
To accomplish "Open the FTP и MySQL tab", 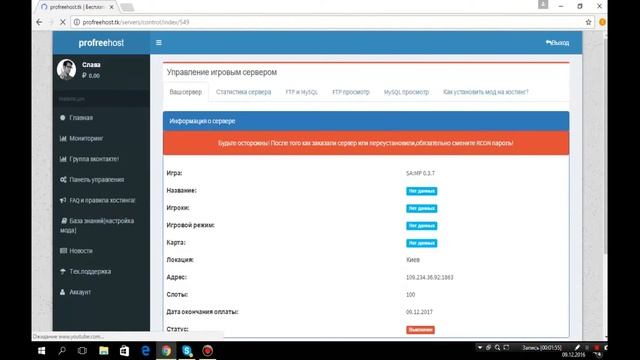I will point(302,92).
